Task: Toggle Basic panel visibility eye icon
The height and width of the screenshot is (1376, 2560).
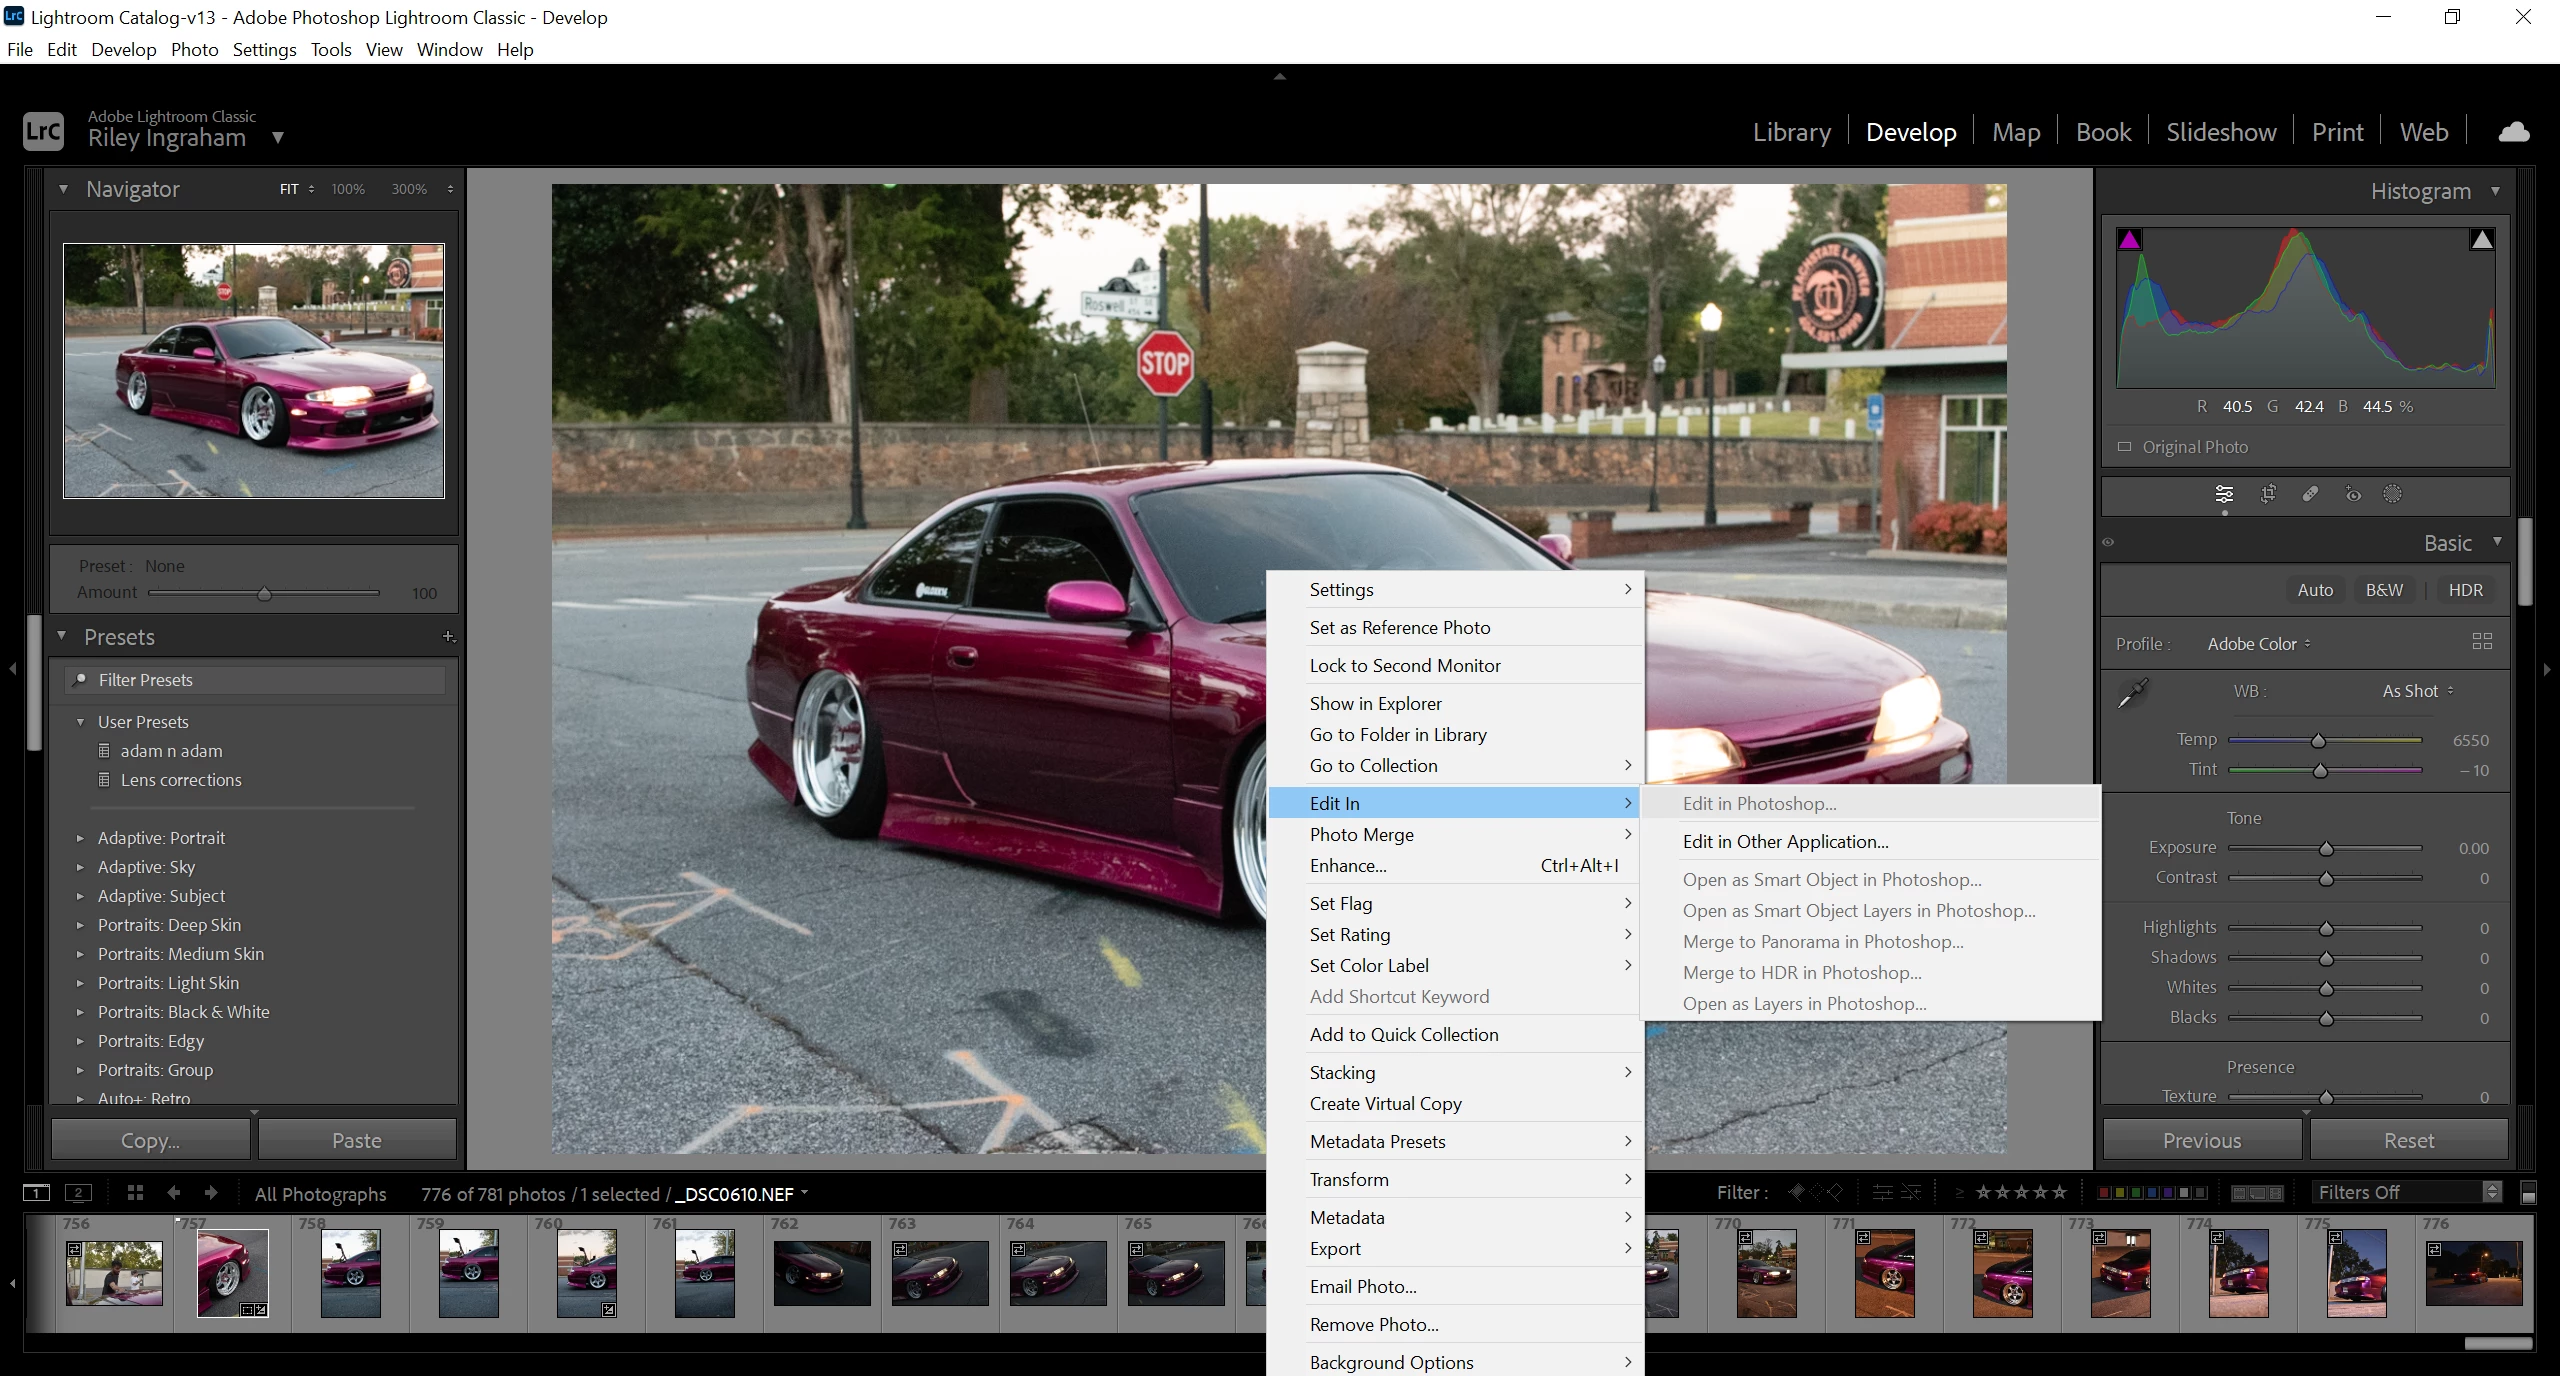Action: pos(2108,543)
